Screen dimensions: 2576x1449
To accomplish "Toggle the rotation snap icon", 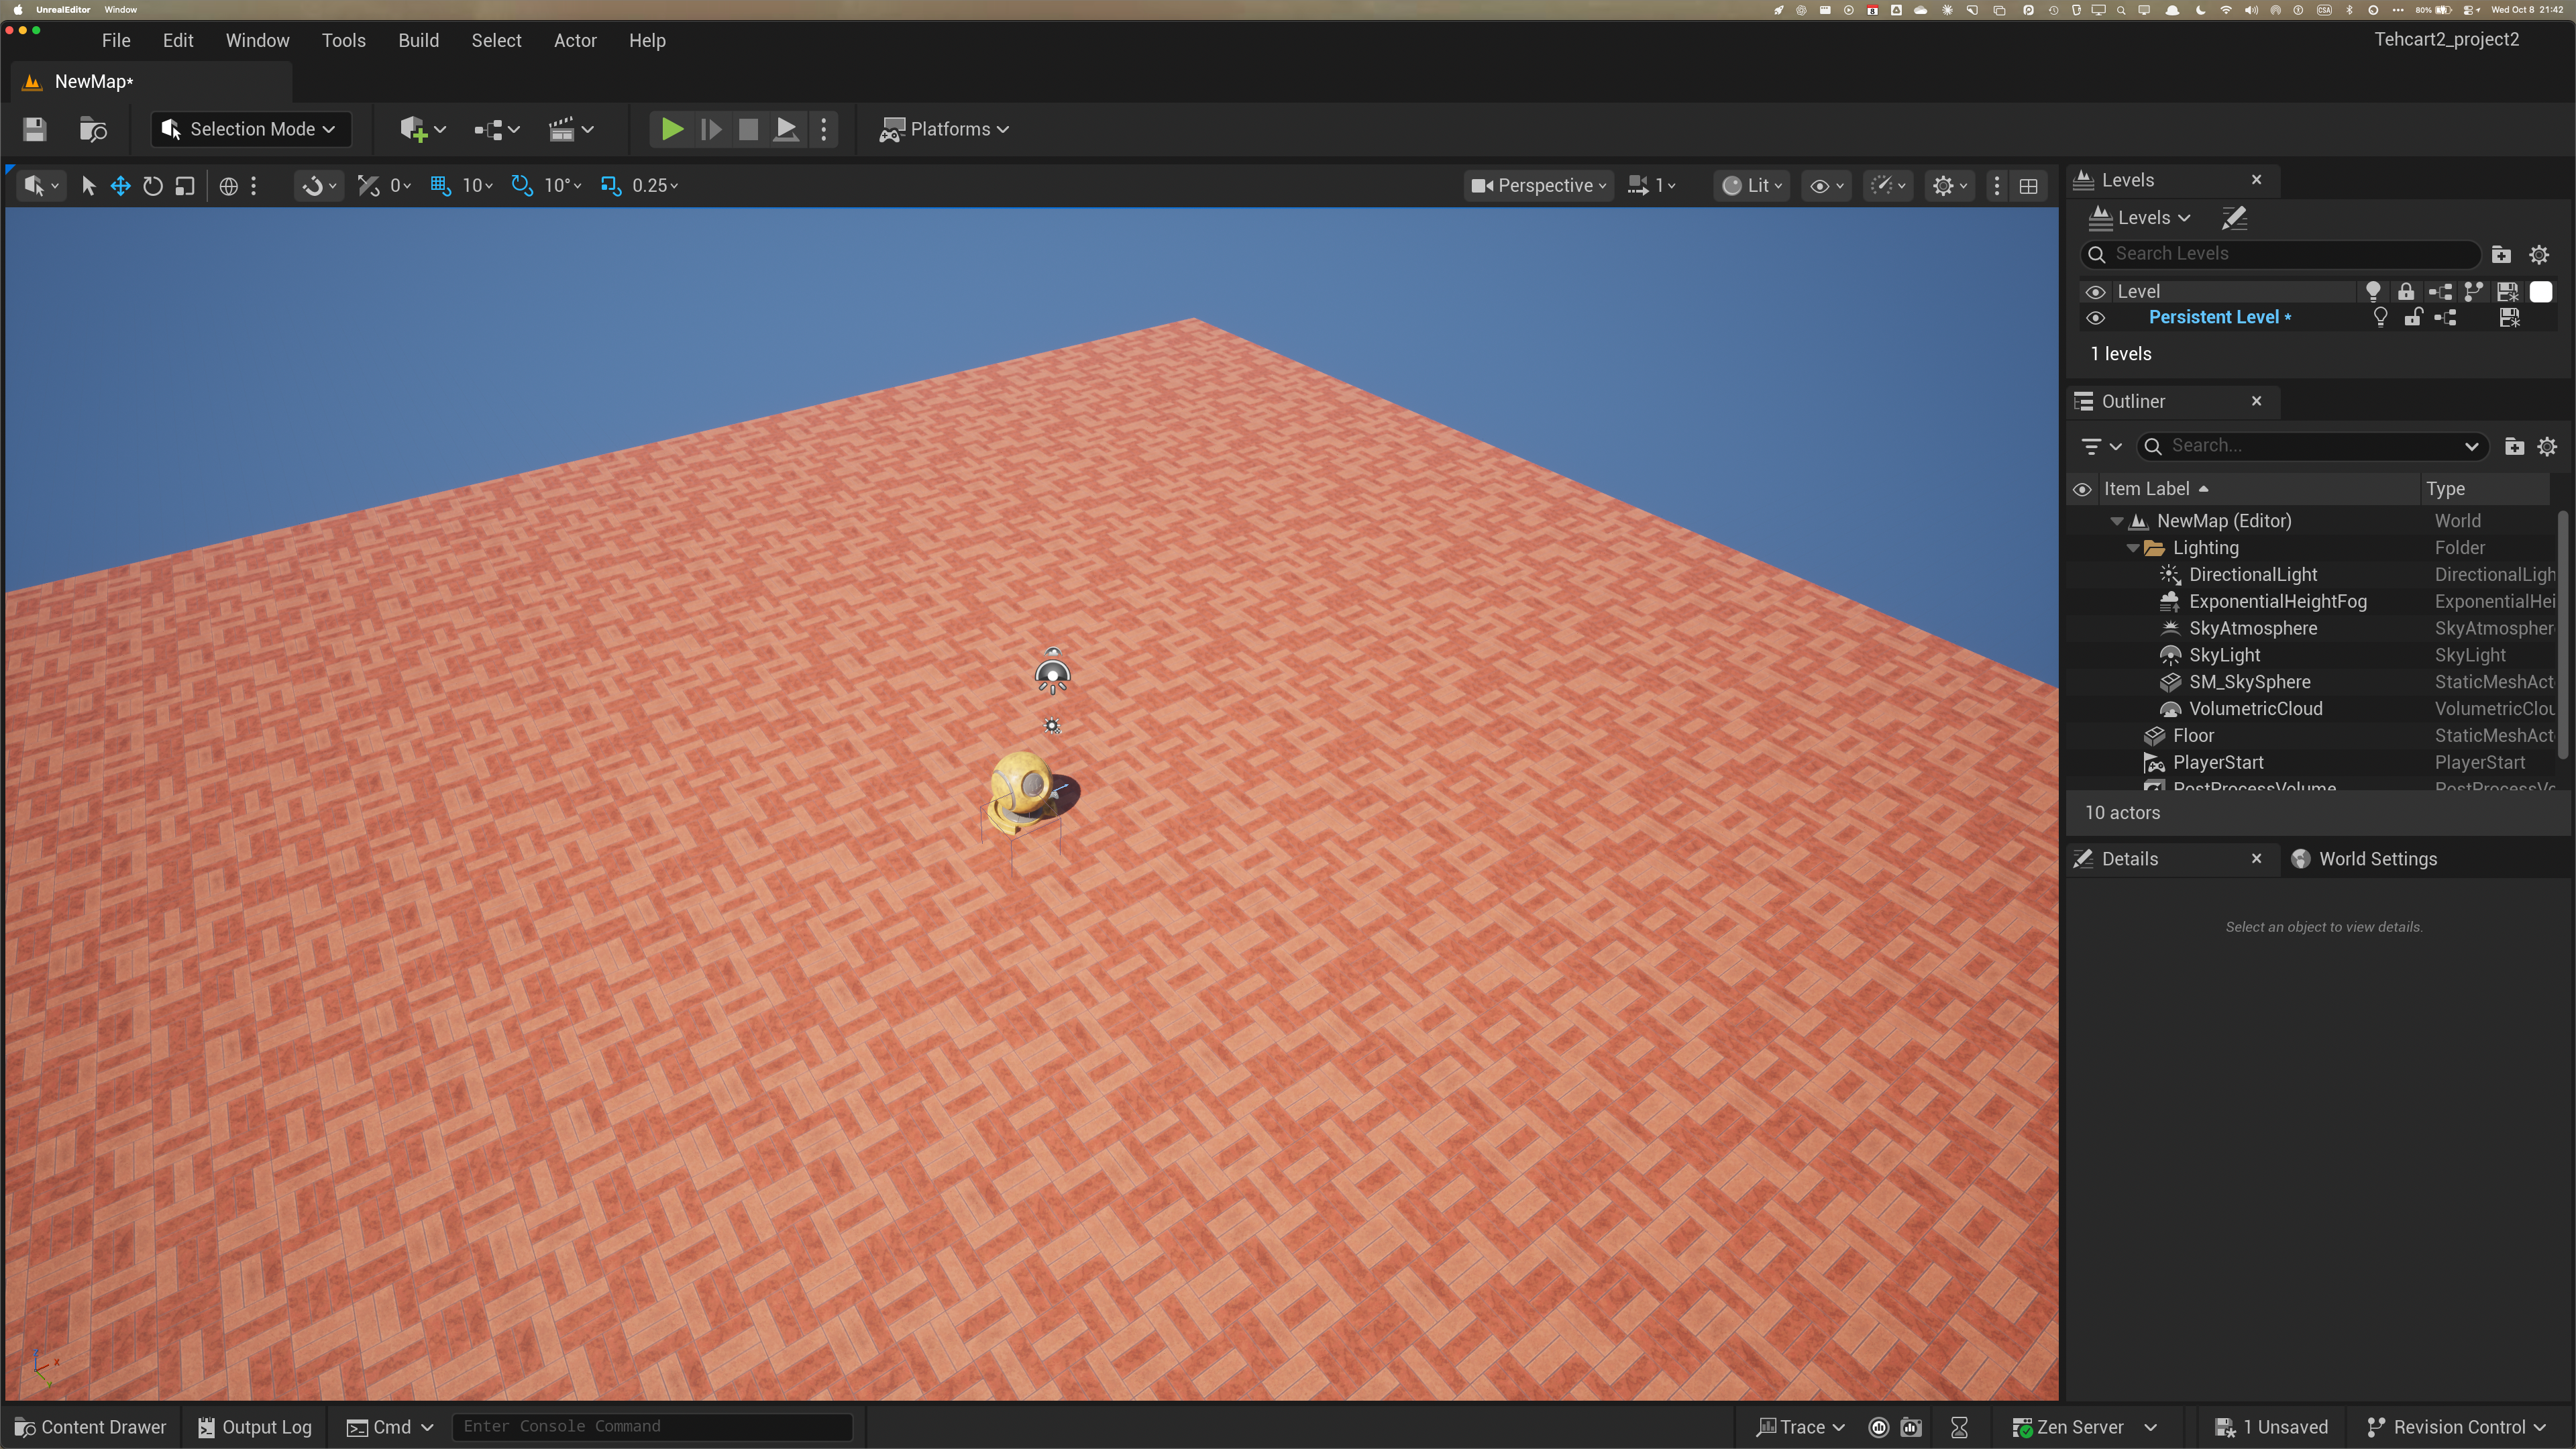I will [522, 186].
